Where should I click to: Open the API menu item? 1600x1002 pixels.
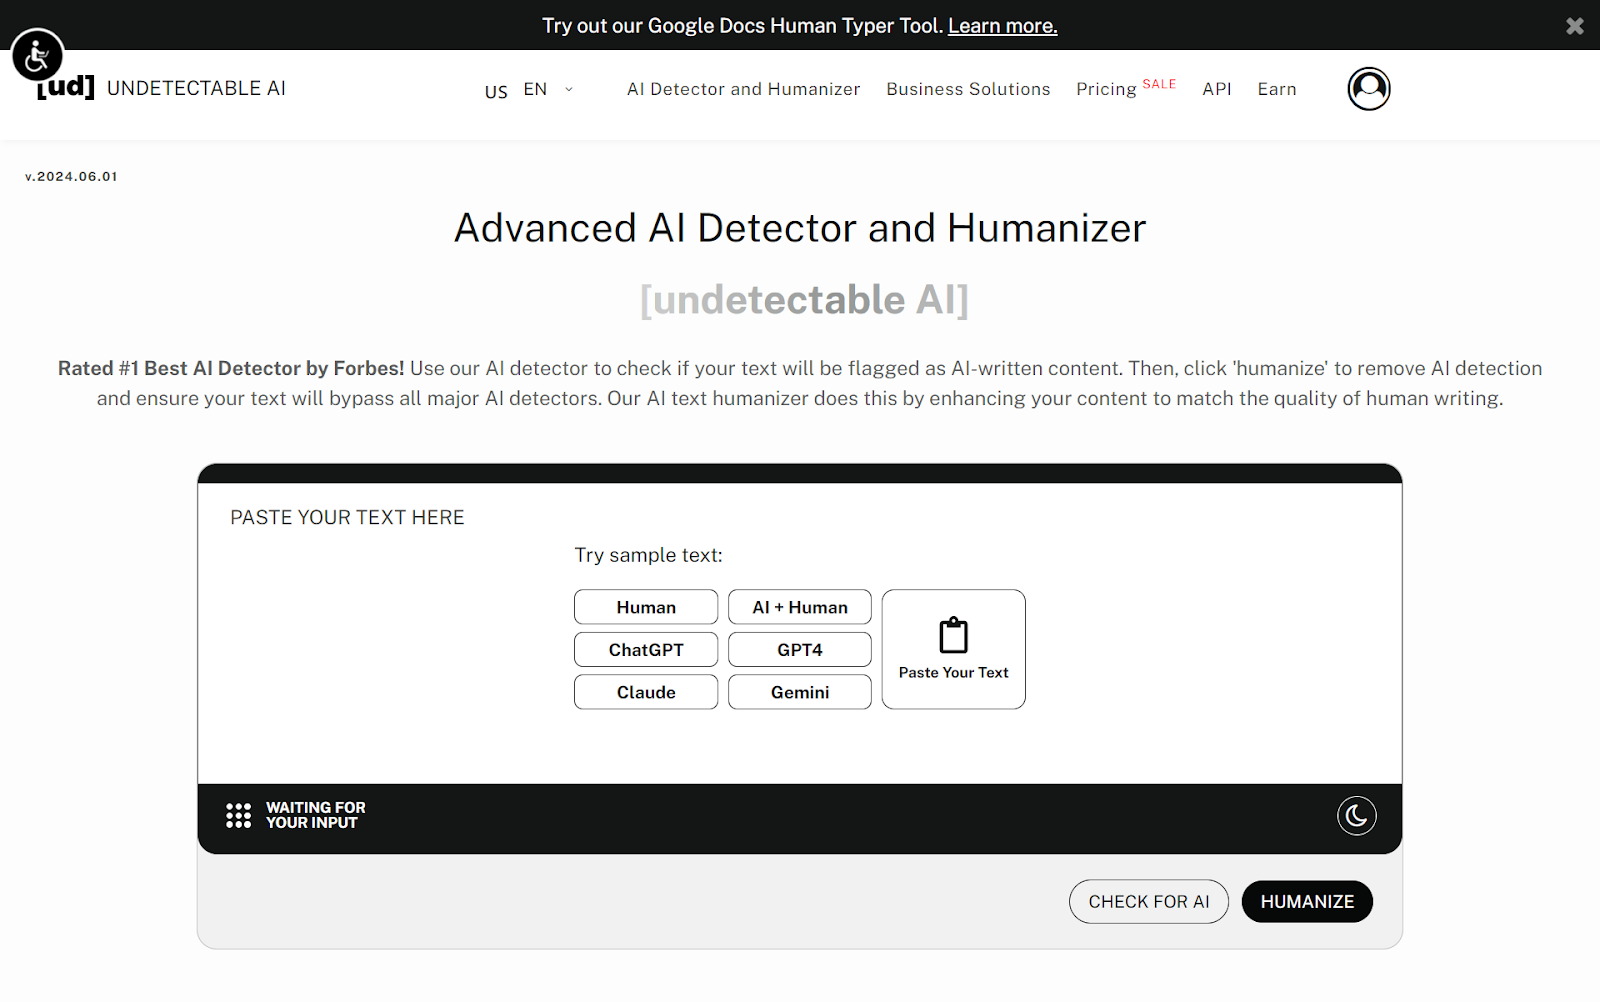[x=1217, y=89]
